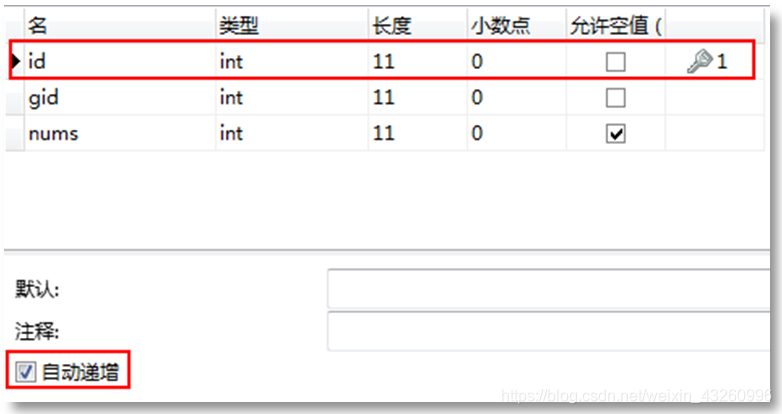The width and height of the screenshot is (782, 414).
Task: Click the row selector of gid row
Action: pos(14,97)
